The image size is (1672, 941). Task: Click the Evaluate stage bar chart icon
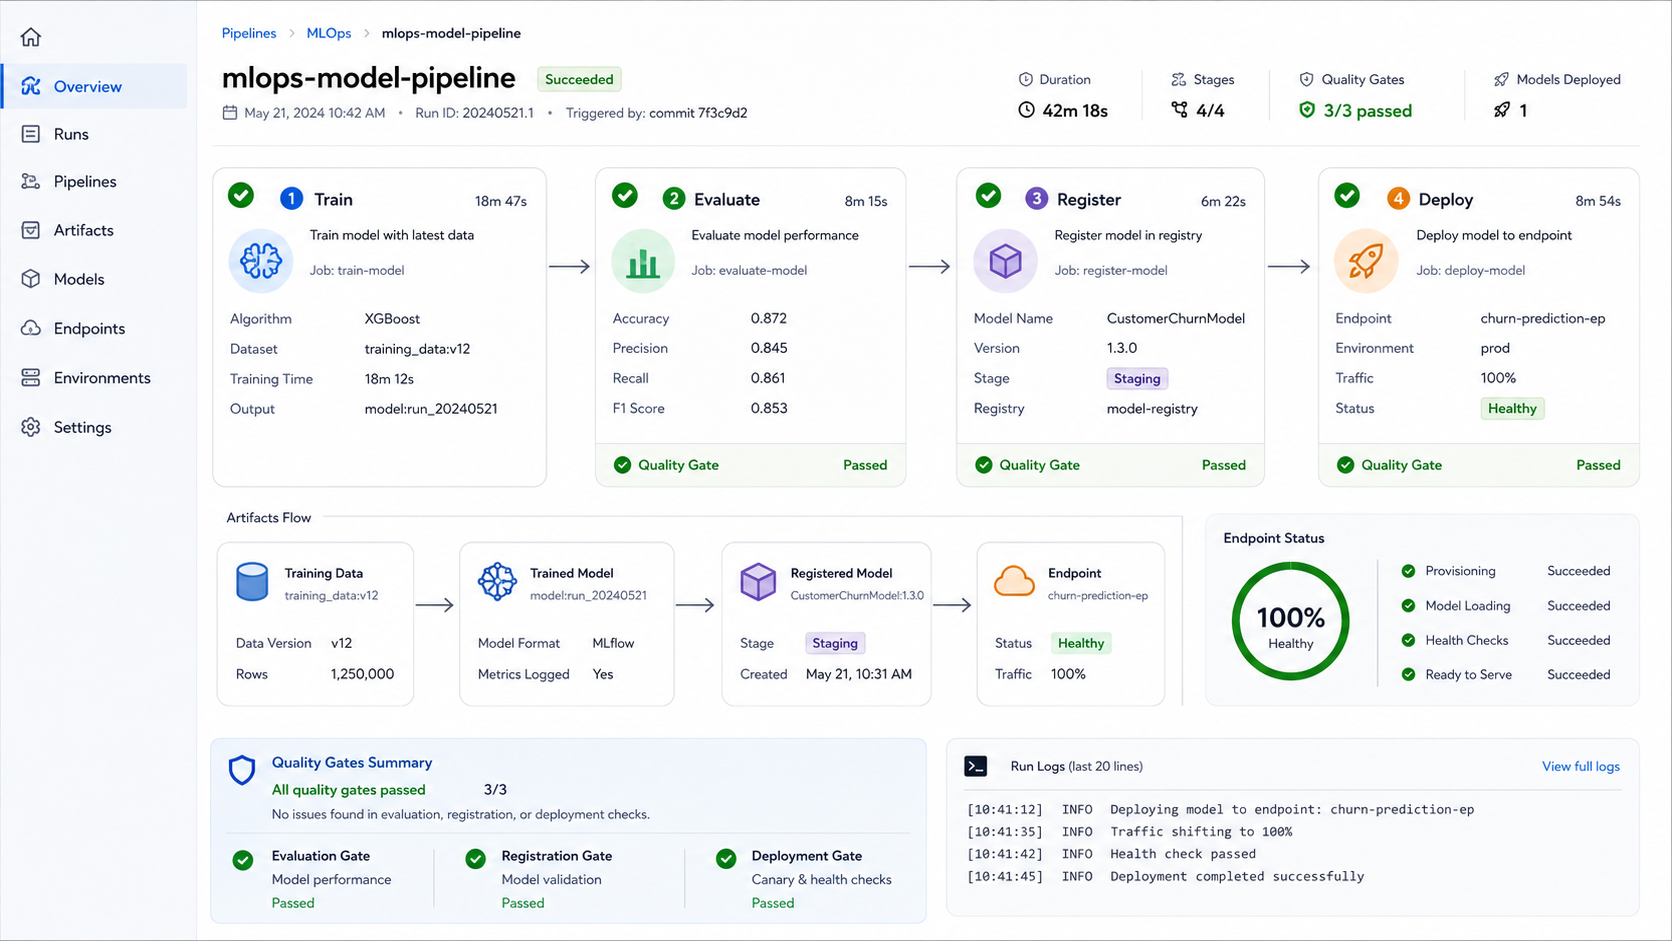pos(643,261)
